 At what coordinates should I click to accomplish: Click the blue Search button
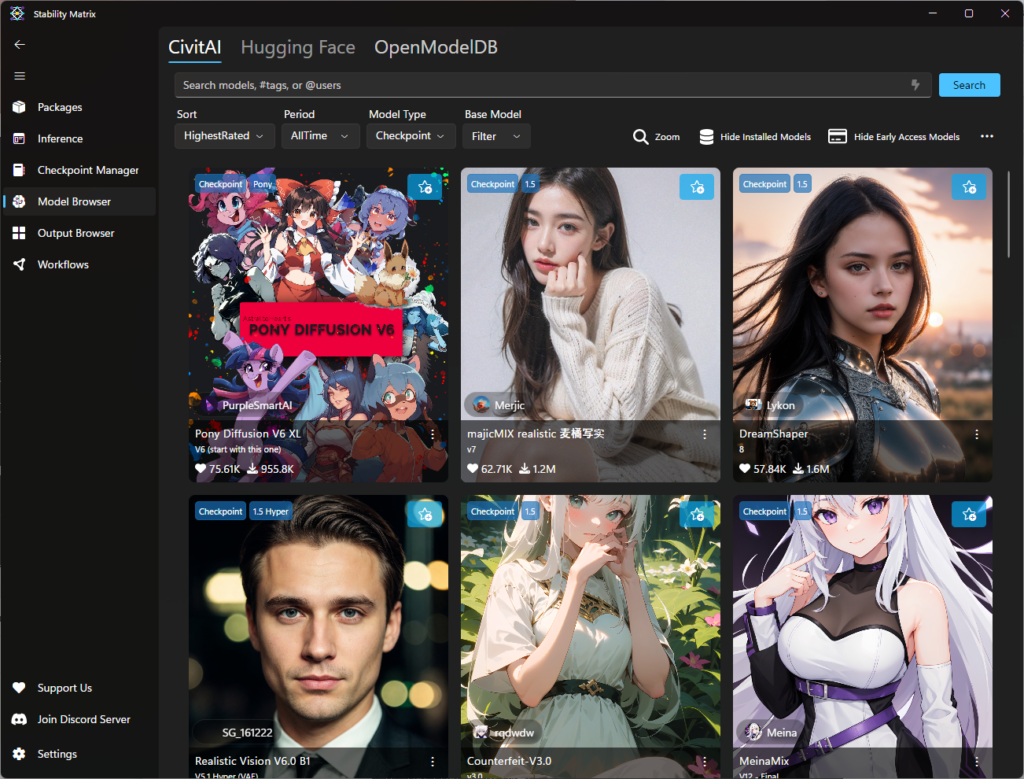(968, 85)
